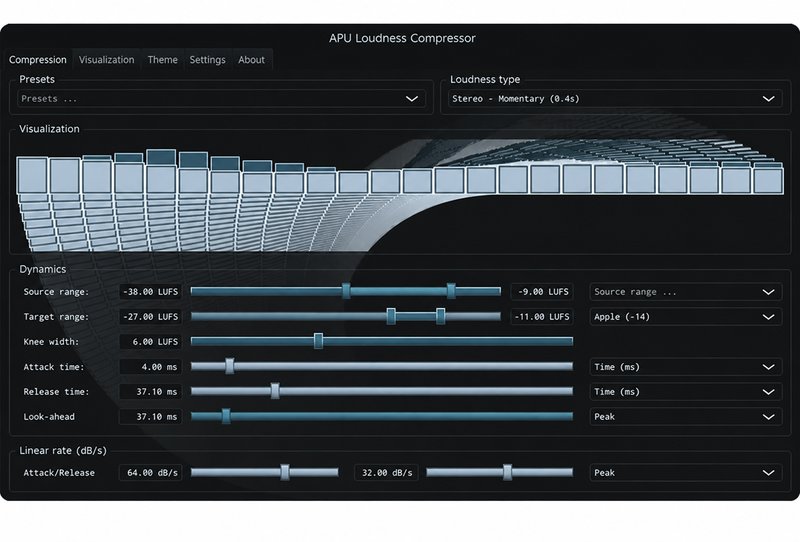Open the Linear rate Peak dropdown

coord(685,473)
